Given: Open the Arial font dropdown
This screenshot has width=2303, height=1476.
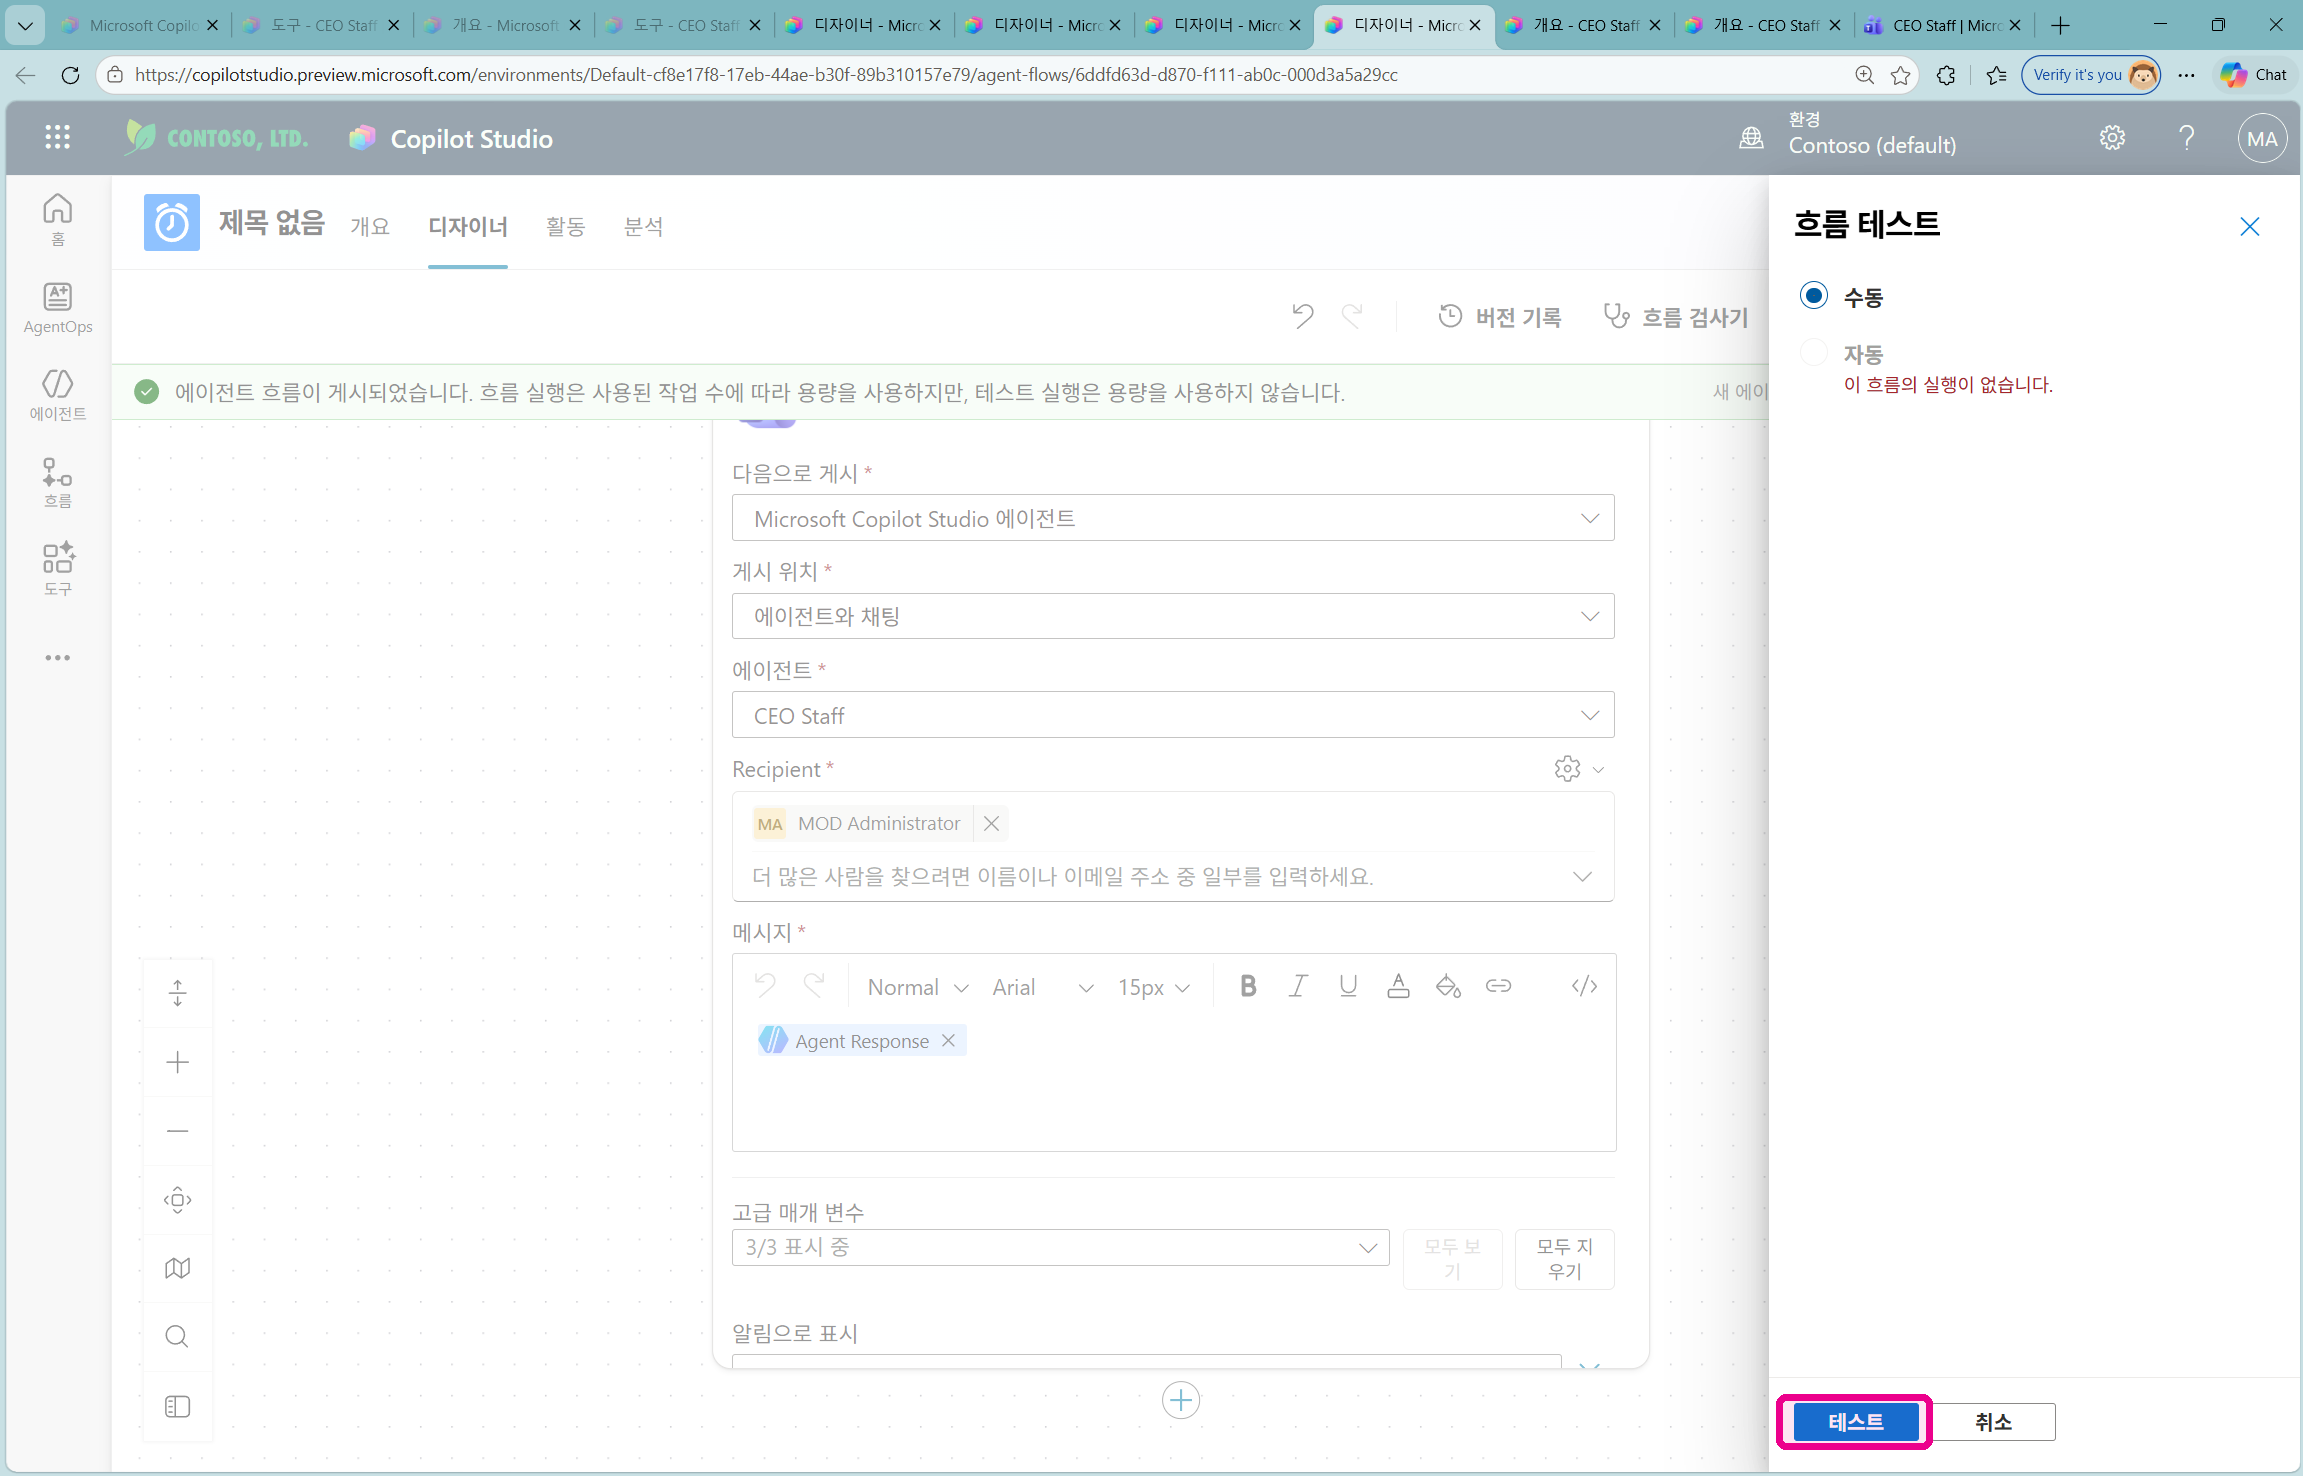Looking at the screenshot, I should pos(1043,987).
